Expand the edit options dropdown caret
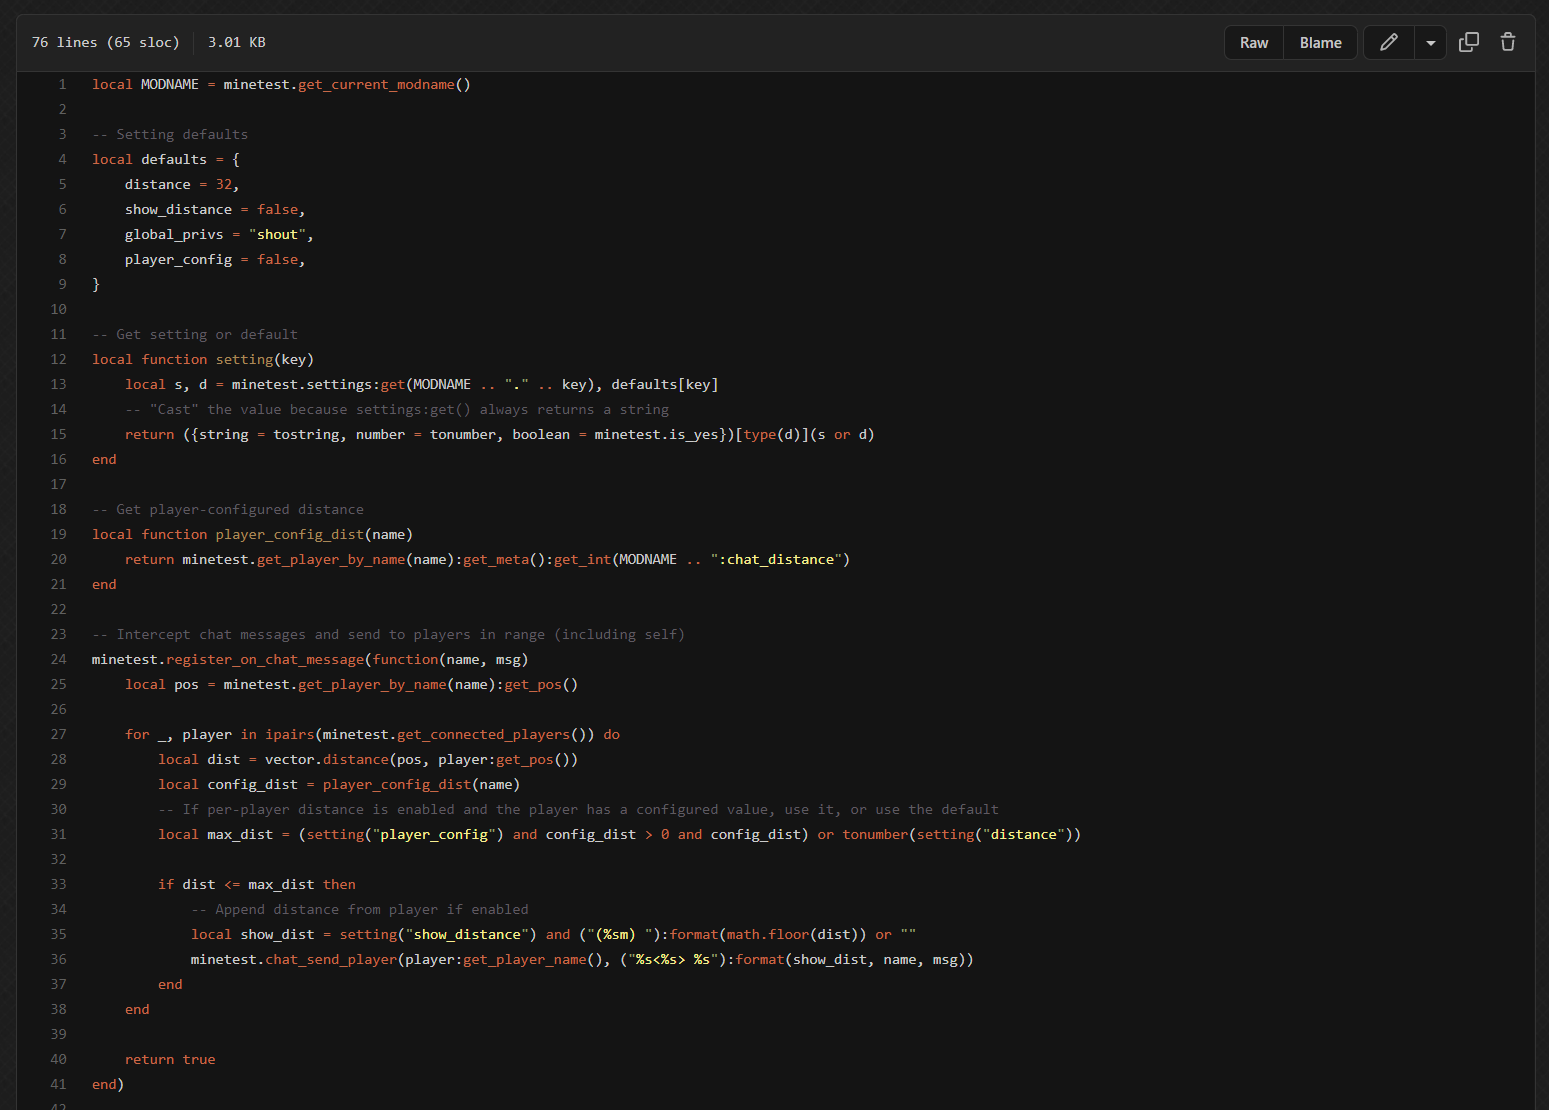1549x1110 pixels. coord(1430,43)
